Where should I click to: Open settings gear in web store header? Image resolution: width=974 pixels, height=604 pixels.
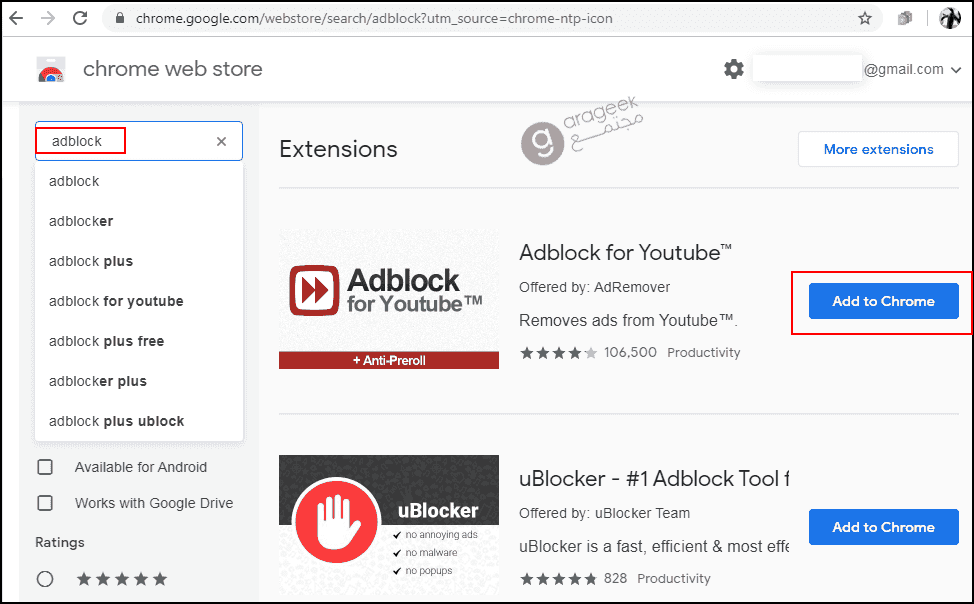point(734,69)
